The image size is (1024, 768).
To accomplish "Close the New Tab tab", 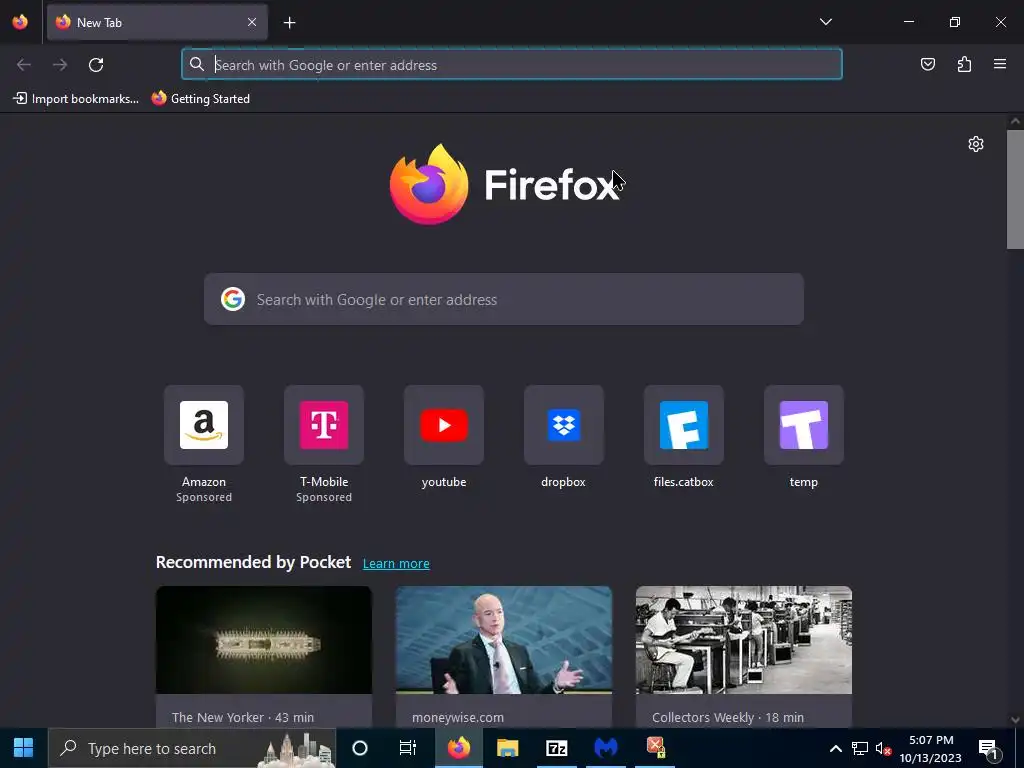I will point(252,22).
